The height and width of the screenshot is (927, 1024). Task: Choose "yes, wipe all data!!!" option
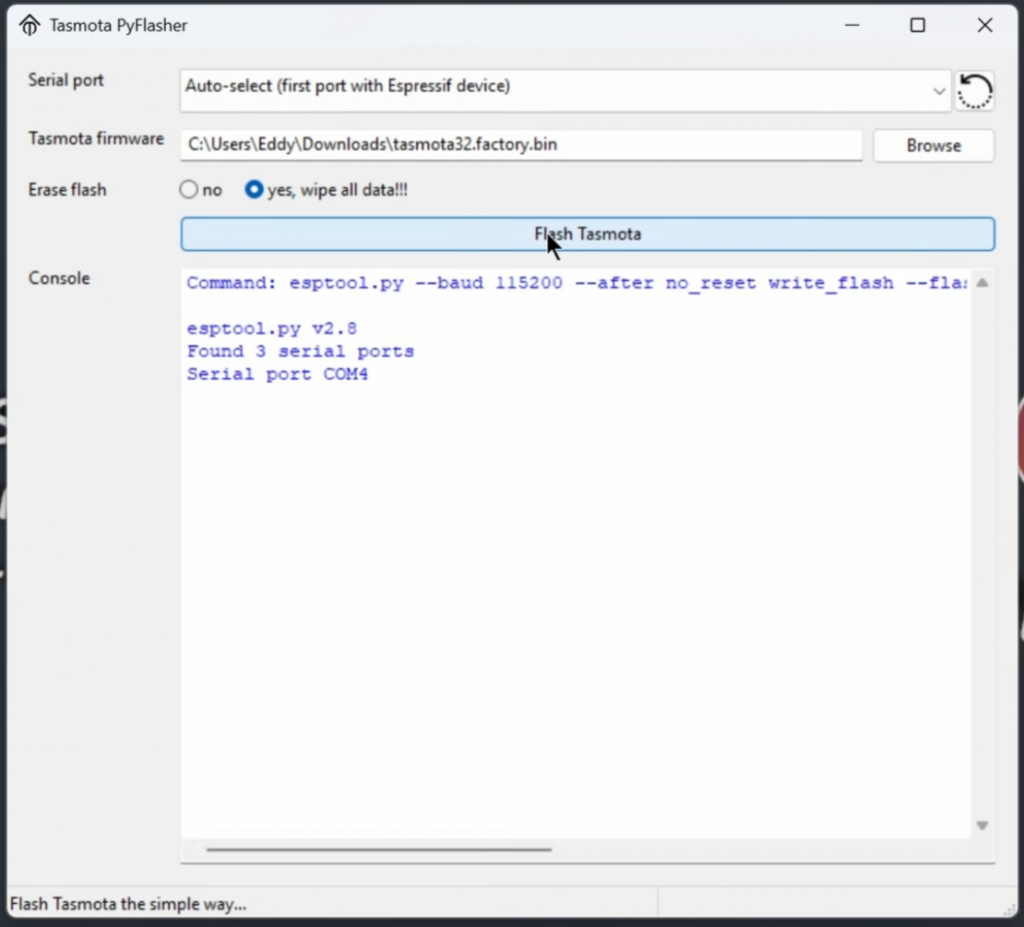point(255,190)
